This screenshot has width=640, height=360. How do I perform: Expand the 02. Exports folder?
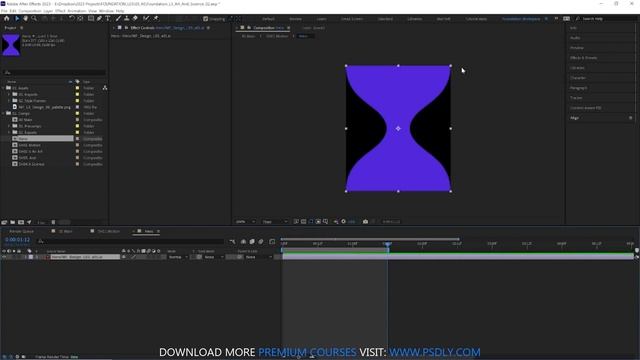click(9, 132)
